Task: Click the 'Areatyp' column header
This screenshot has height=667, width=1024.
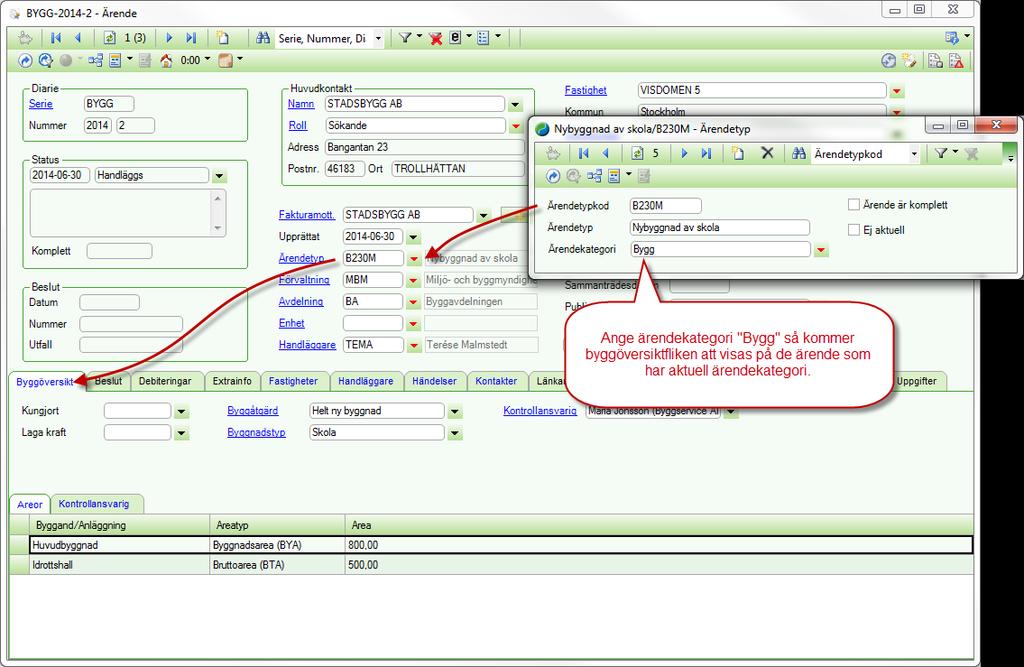Action: [277, 525]
